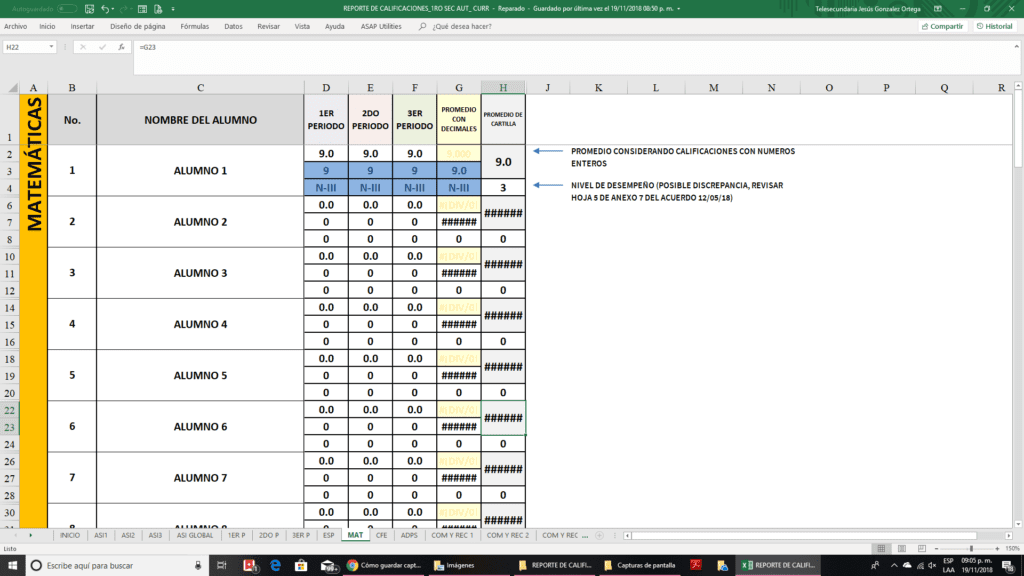Open Customize Quick Access Toolbar dropdown

tap(172, 8)
